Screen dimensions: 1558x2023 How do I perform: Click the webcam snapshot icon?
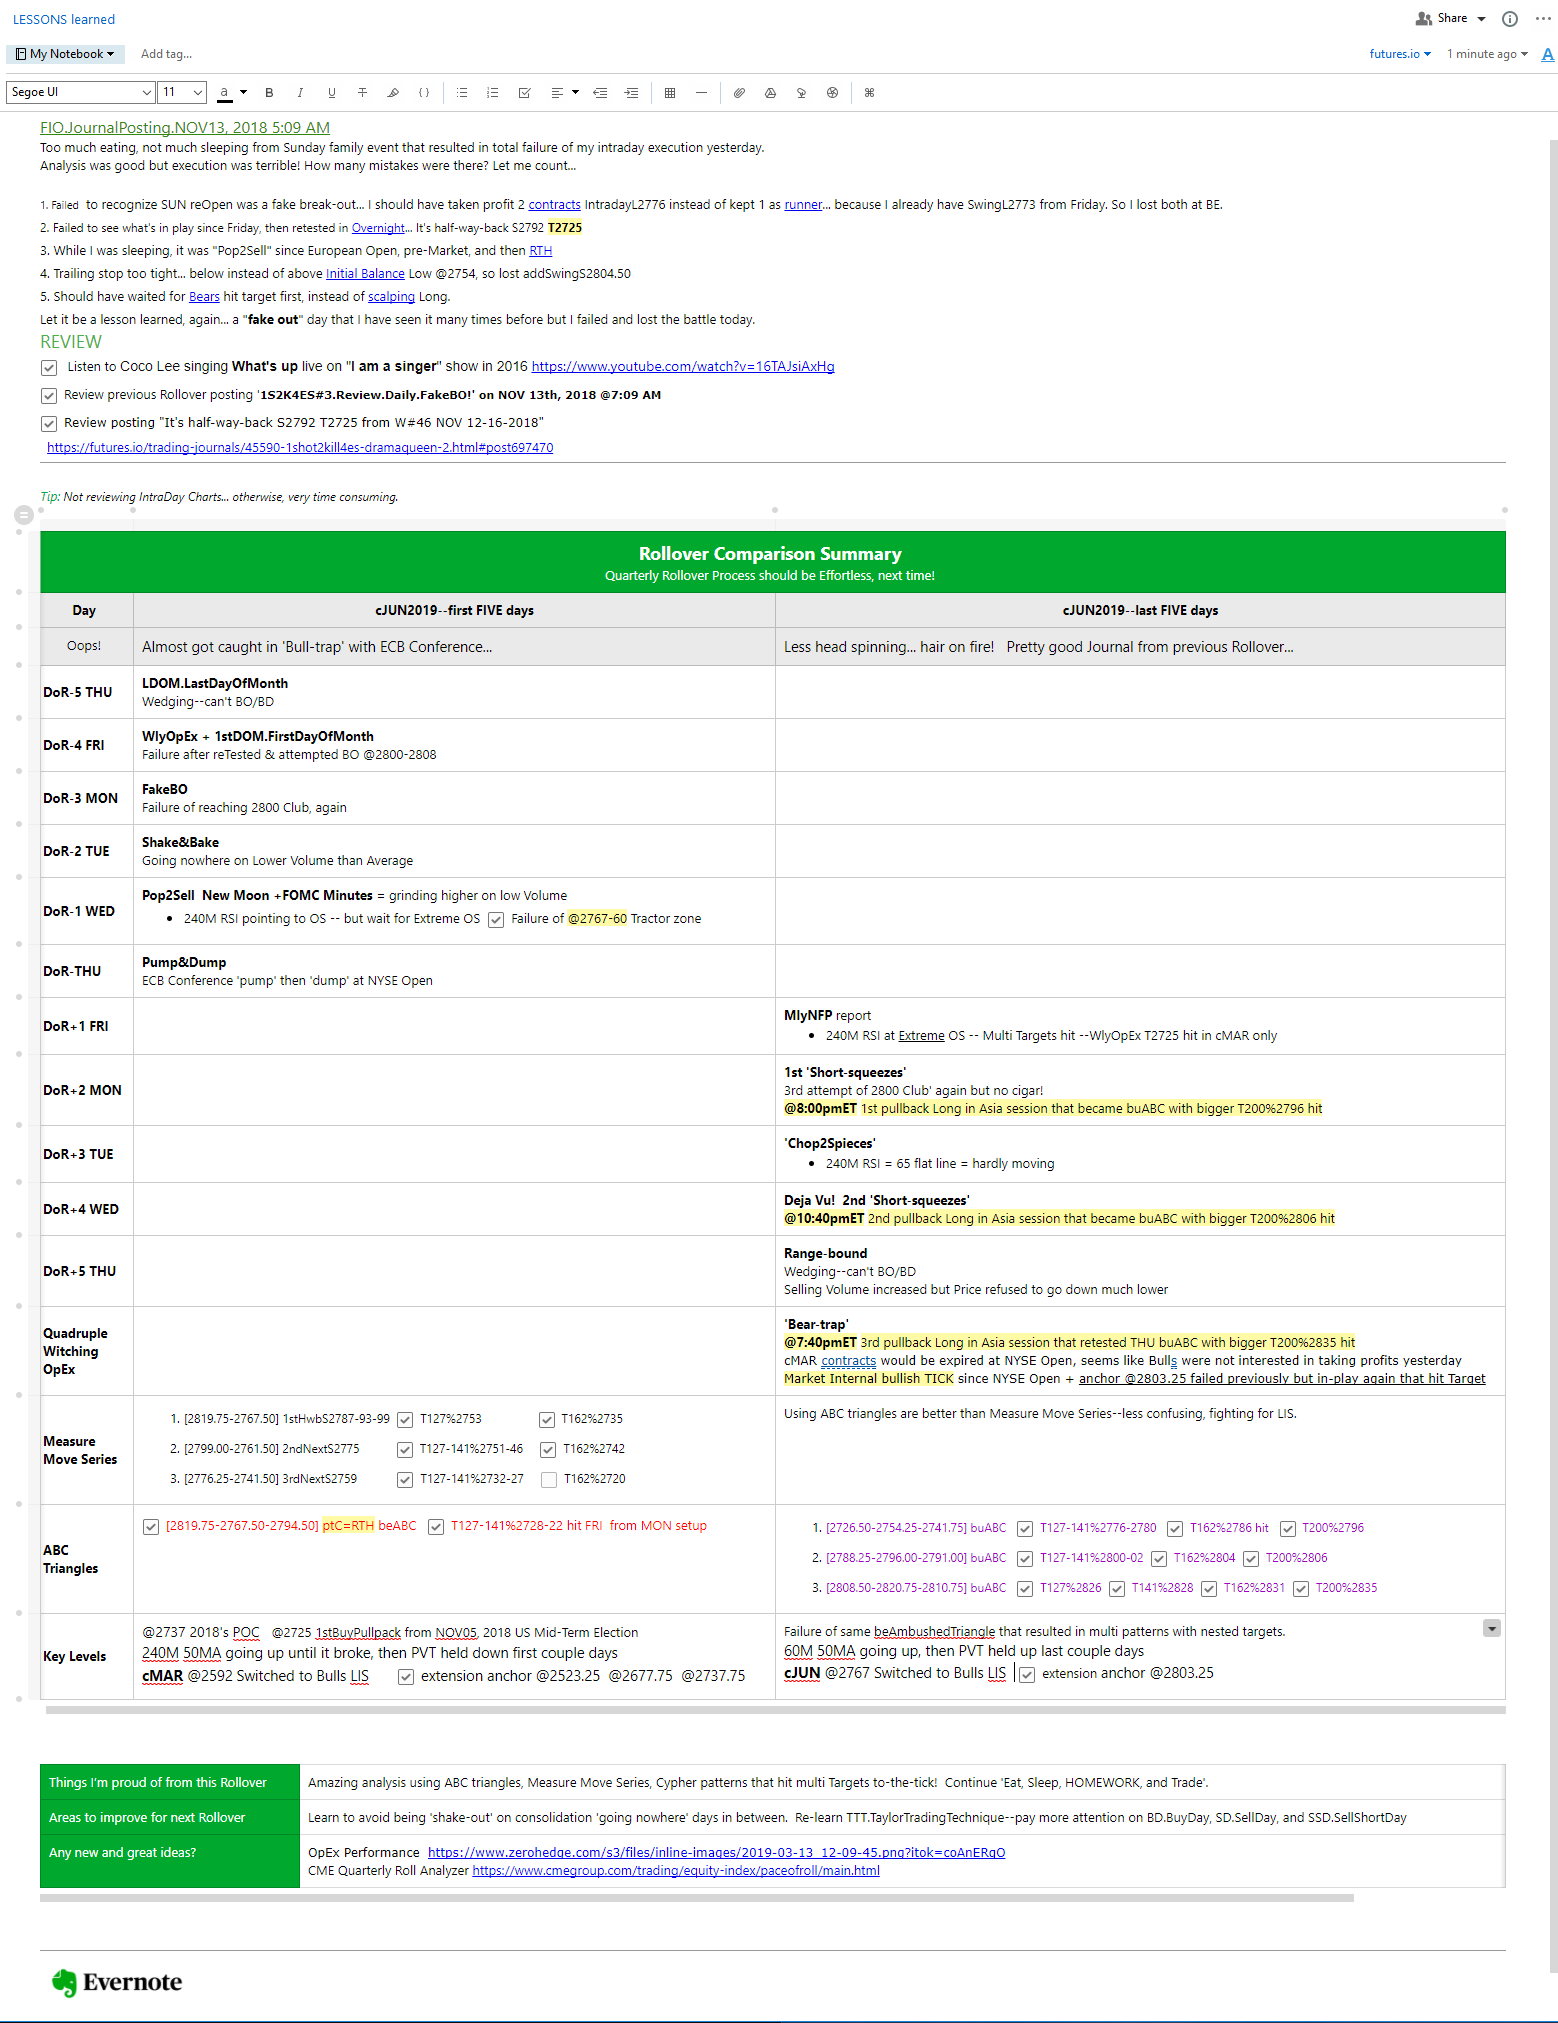(832, 93)
